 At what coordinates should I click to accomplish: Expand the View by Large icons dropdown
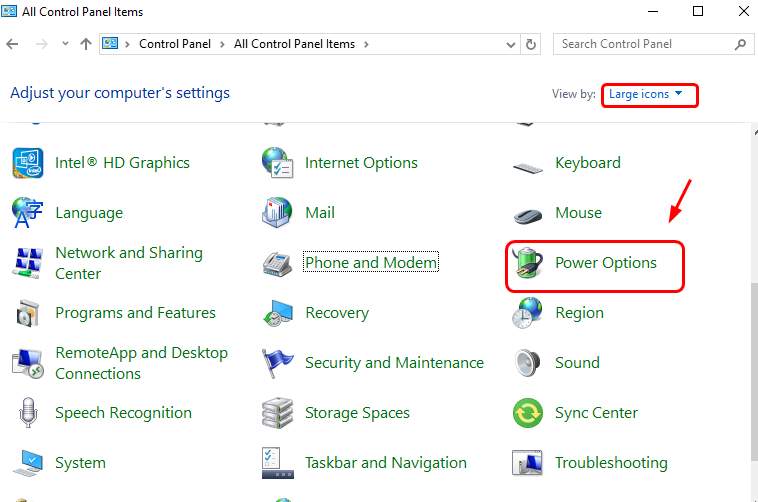647,95
